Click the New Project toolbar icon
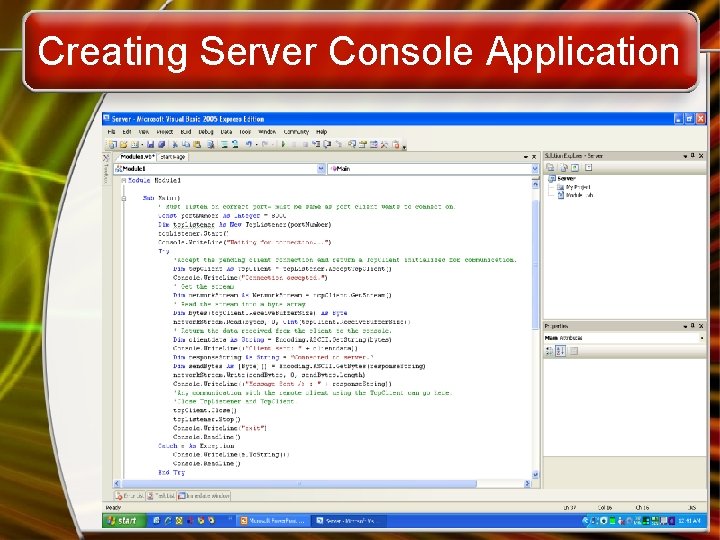 [x=112, y=145]
